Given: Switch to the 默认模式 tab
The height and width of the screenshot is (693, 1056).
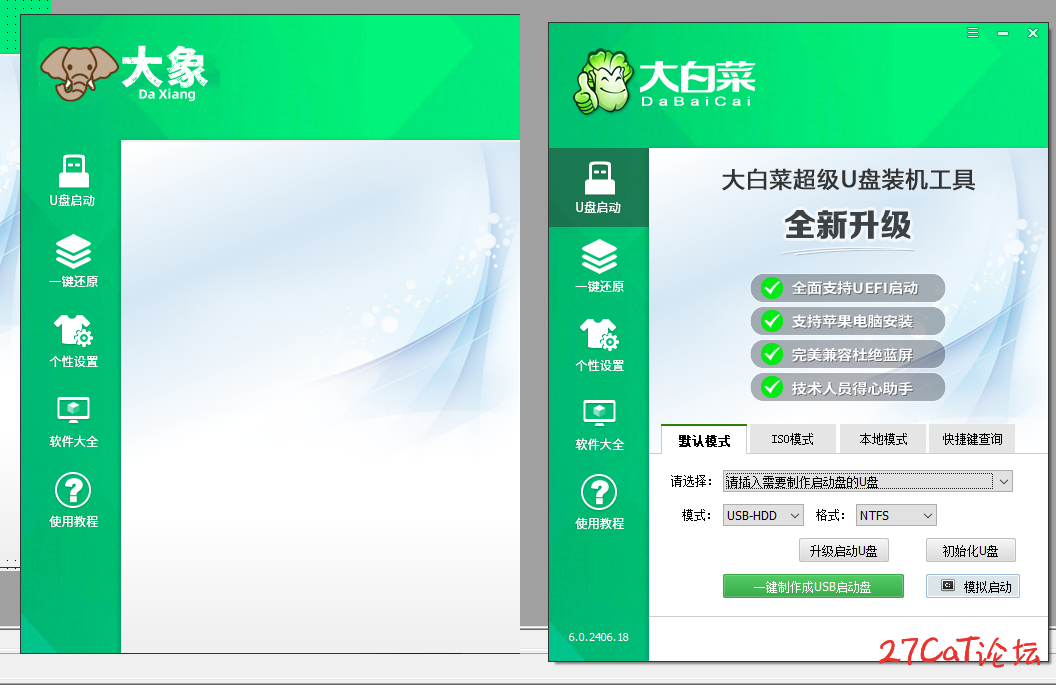Looking at the screenshot, I should pos(704,440).
